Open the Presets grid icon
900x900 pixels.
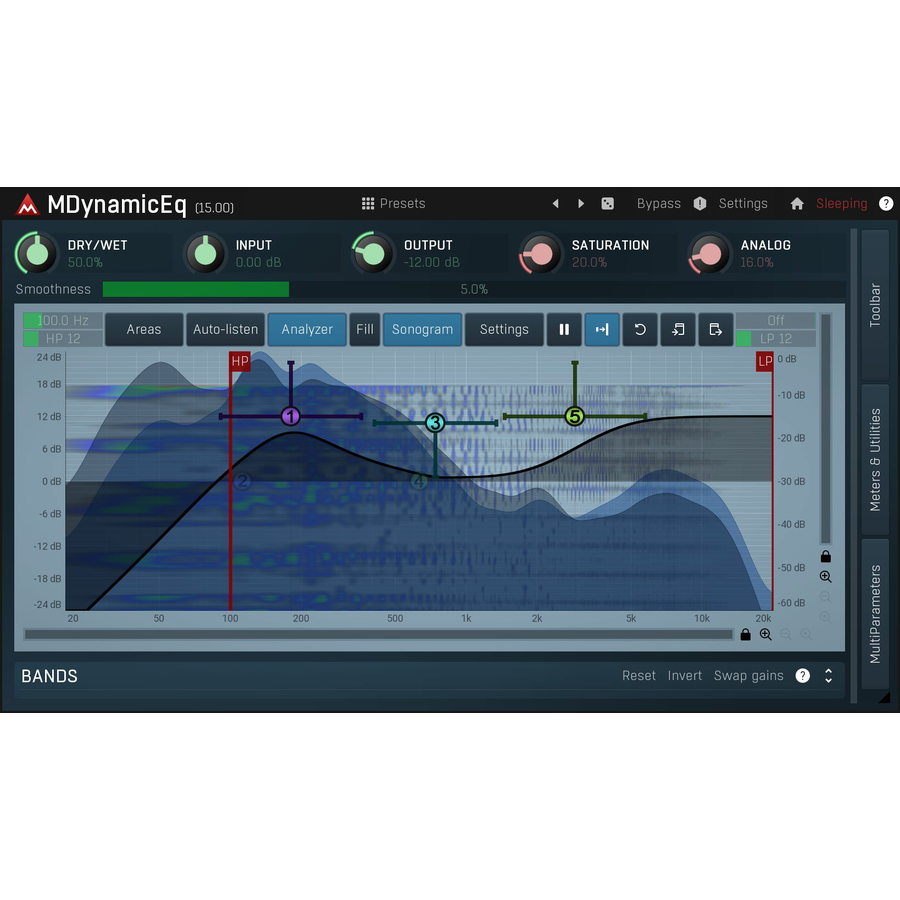tap(368, 203)
